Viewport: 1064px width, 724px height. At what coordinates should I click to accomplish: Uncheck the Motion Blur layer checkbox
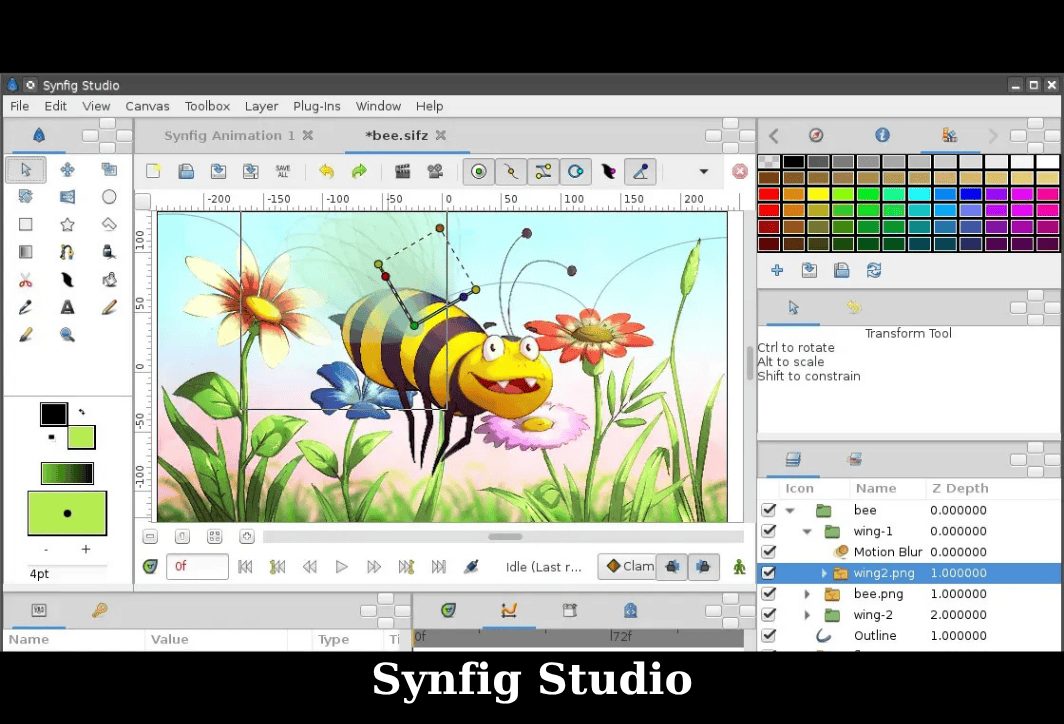pos(768,552)
